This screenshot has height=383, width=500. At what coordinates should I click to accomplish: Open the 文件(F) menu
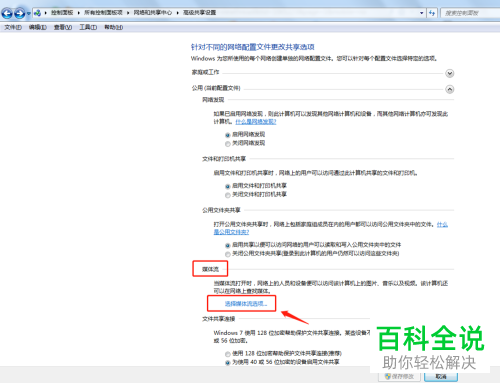pyautogui.click(x=13, y=27)
